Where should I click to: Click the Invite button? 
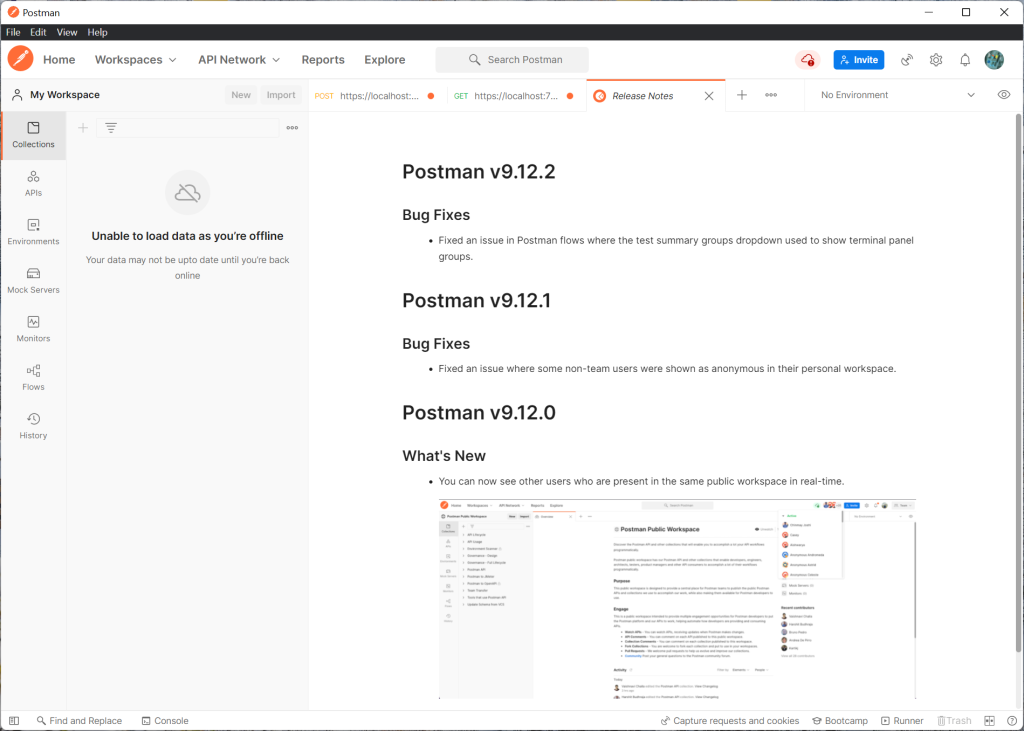tap(858, 60)
